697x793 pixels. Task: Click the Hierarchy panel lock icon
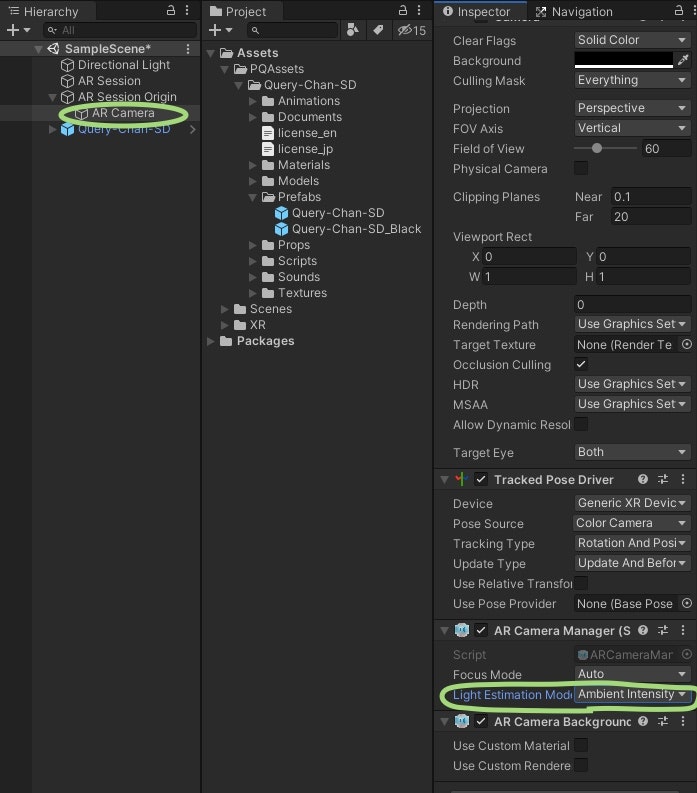pyautogui.click(x=171, y=10)
